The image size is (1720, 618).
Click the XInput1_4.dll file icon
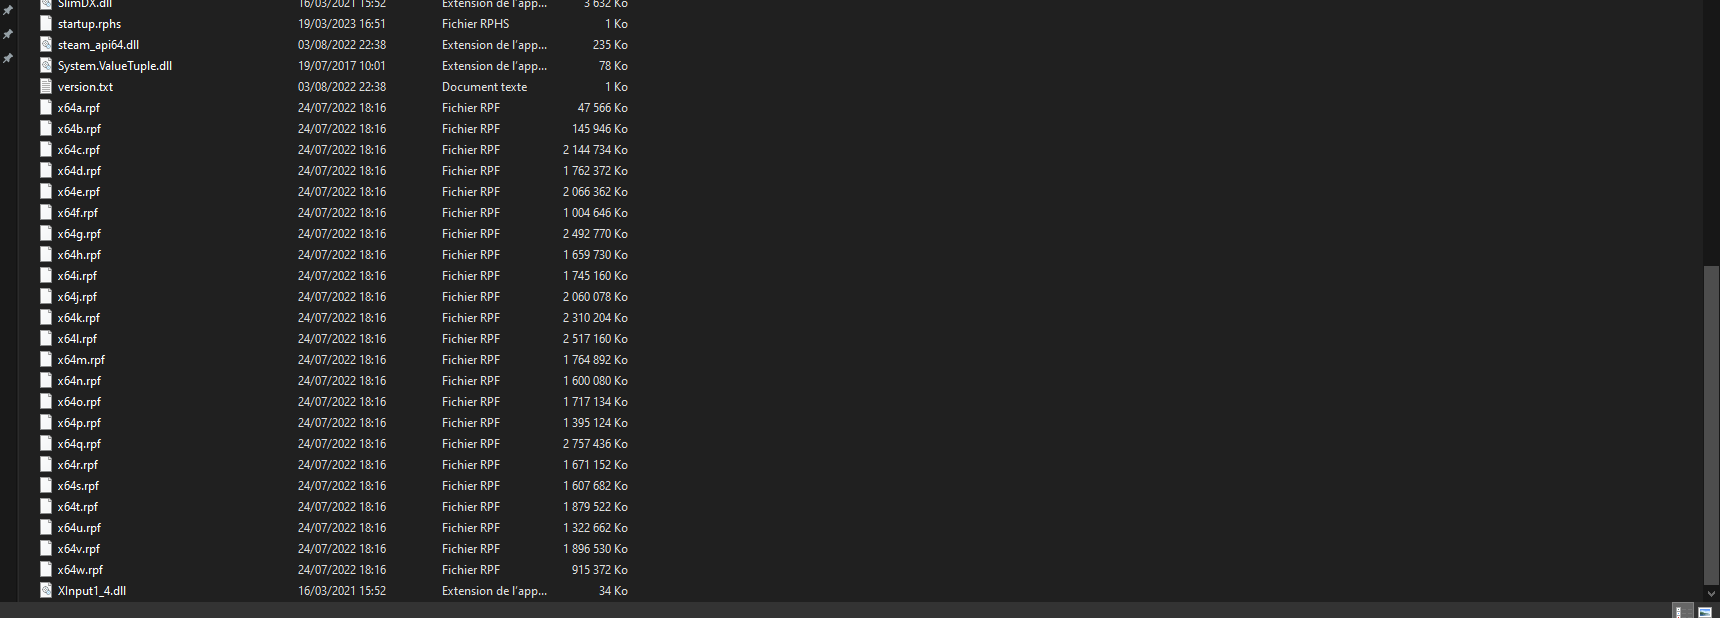point(46,591)
